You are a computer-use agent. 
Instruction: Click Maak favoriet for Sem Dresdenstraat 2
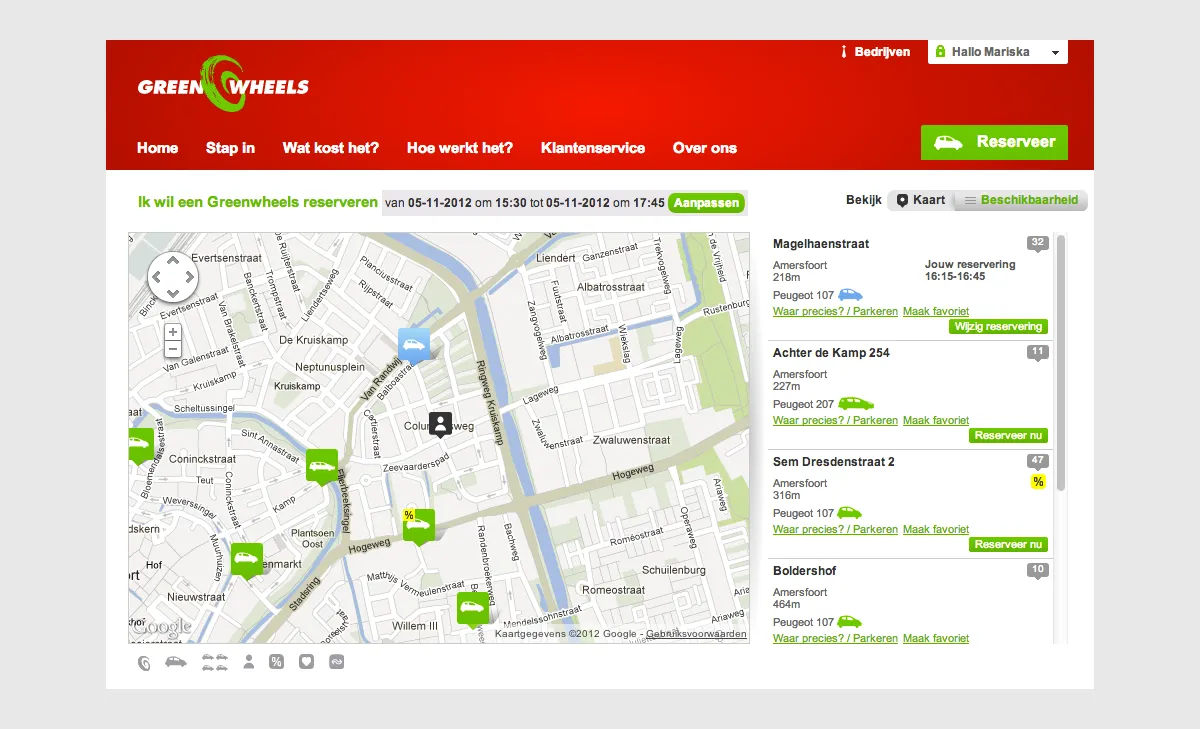[936, 530]
